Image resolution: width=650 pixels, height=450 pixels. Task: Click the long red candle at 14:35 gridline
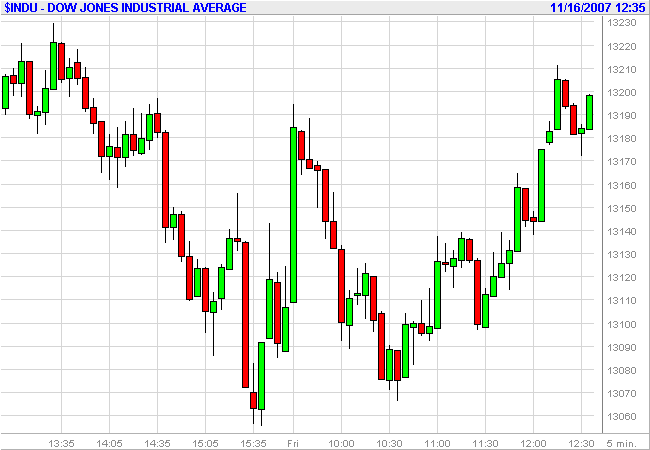tap(165, 180)
